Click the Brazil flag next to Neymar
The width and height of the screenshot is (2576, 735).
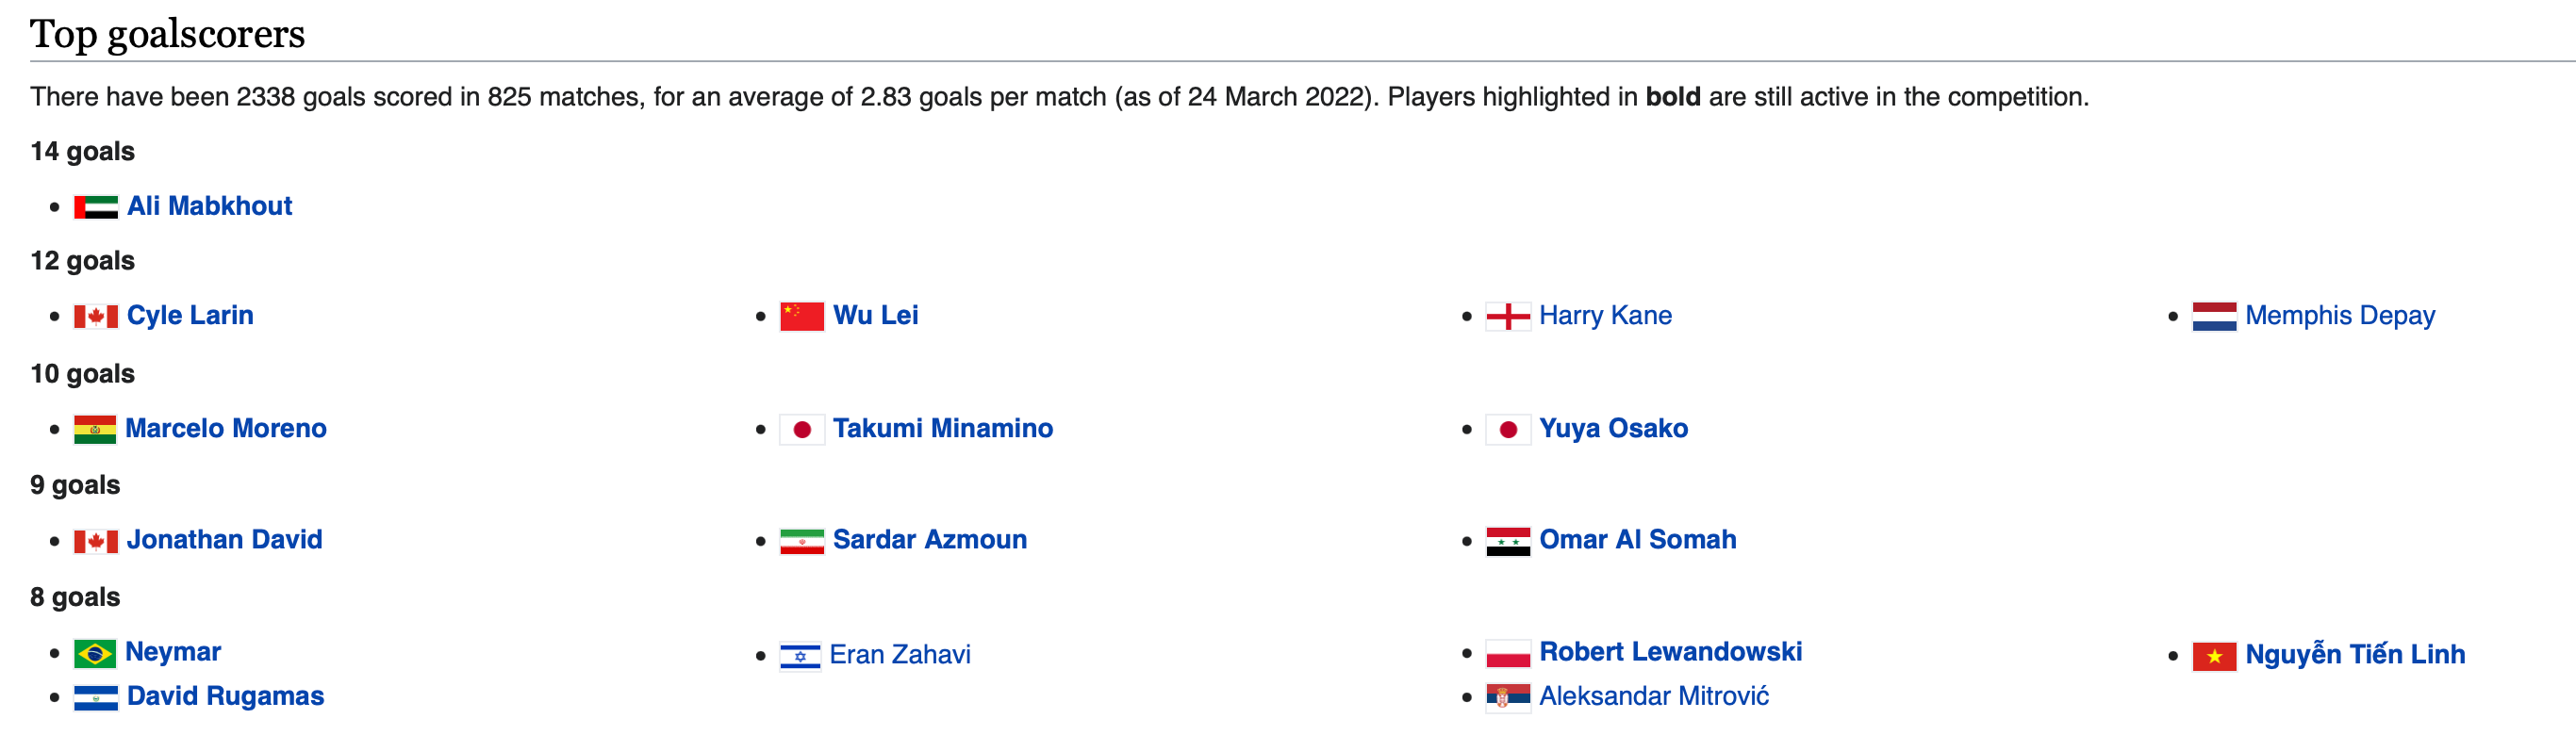coord(95,653)
